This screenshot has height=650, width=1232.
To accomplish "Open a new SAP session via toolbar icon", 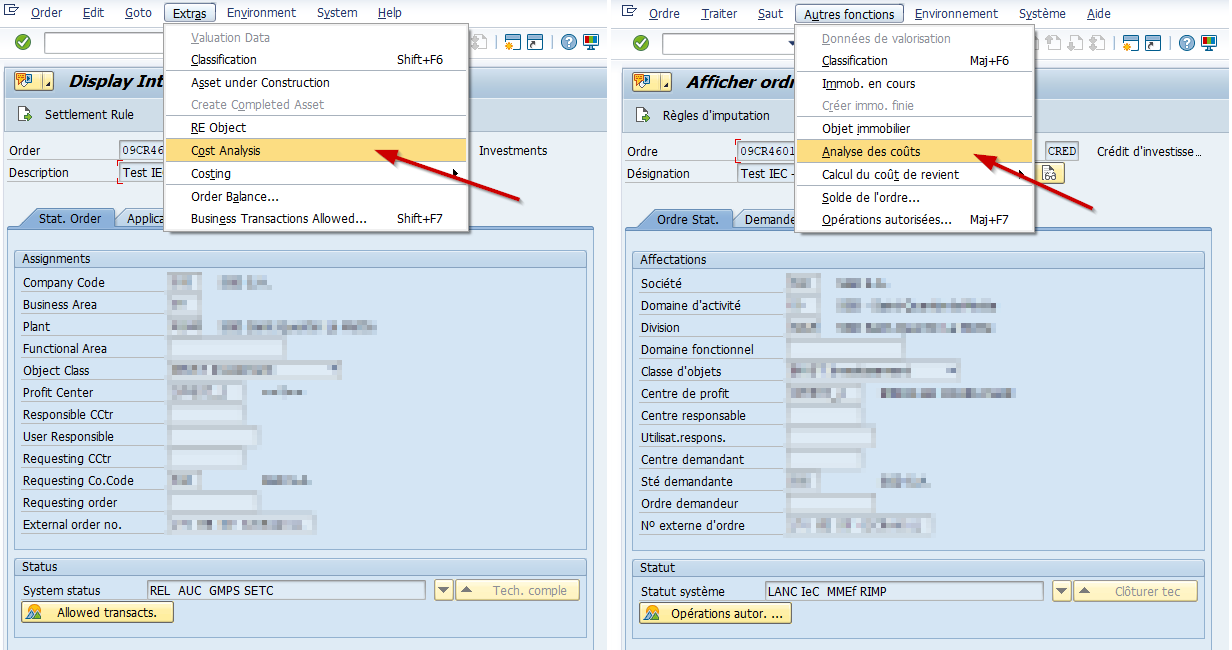I will pyautogui.click(x=513, y=43).
